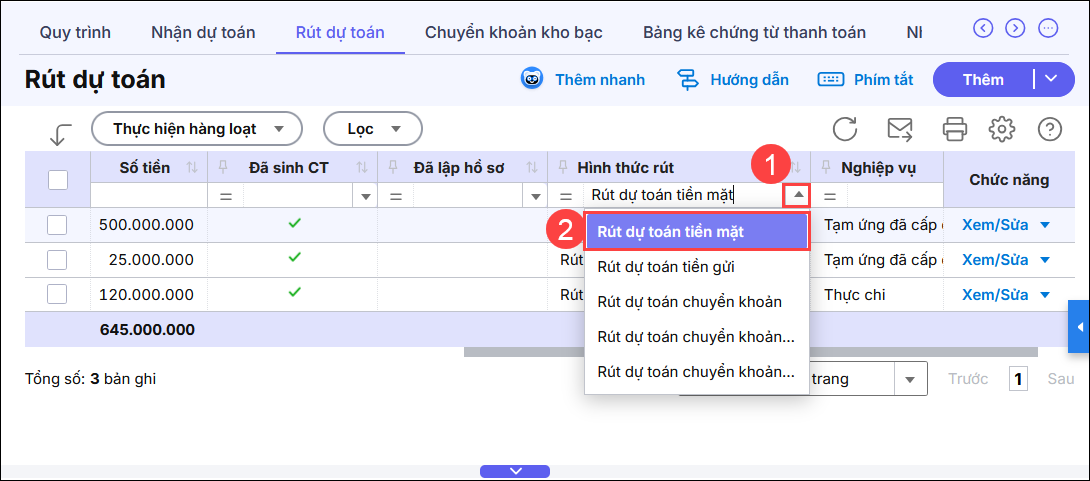Viewport: 1090px width, 481px height.
Task: Switch to the Nhận dự toán tab
Action: coord(203,32)
